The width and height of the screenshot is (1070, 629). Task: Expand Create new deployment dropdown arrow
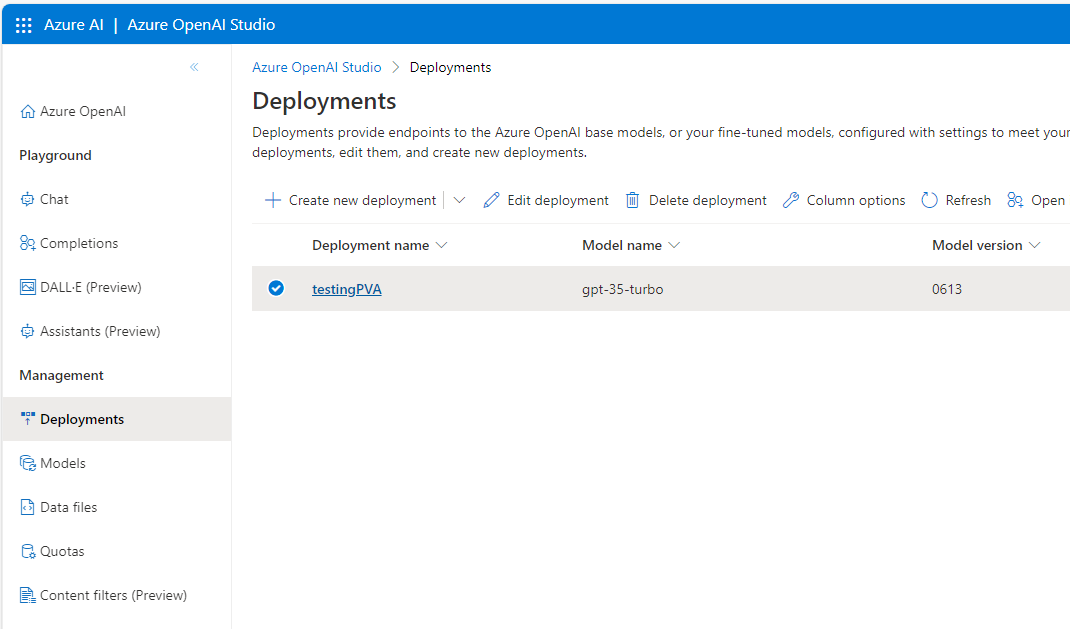tap(459, 200)
